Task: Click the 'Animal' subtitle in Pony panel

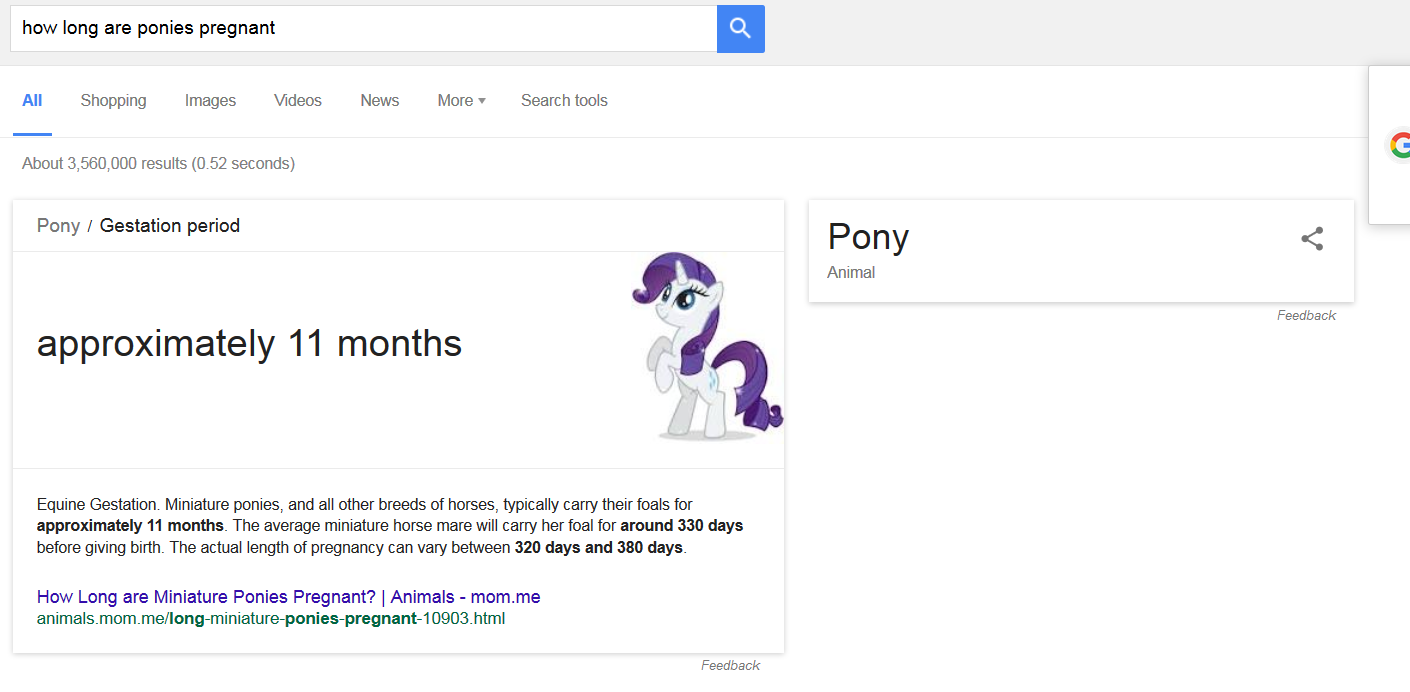Action: (x=851, y=272)
